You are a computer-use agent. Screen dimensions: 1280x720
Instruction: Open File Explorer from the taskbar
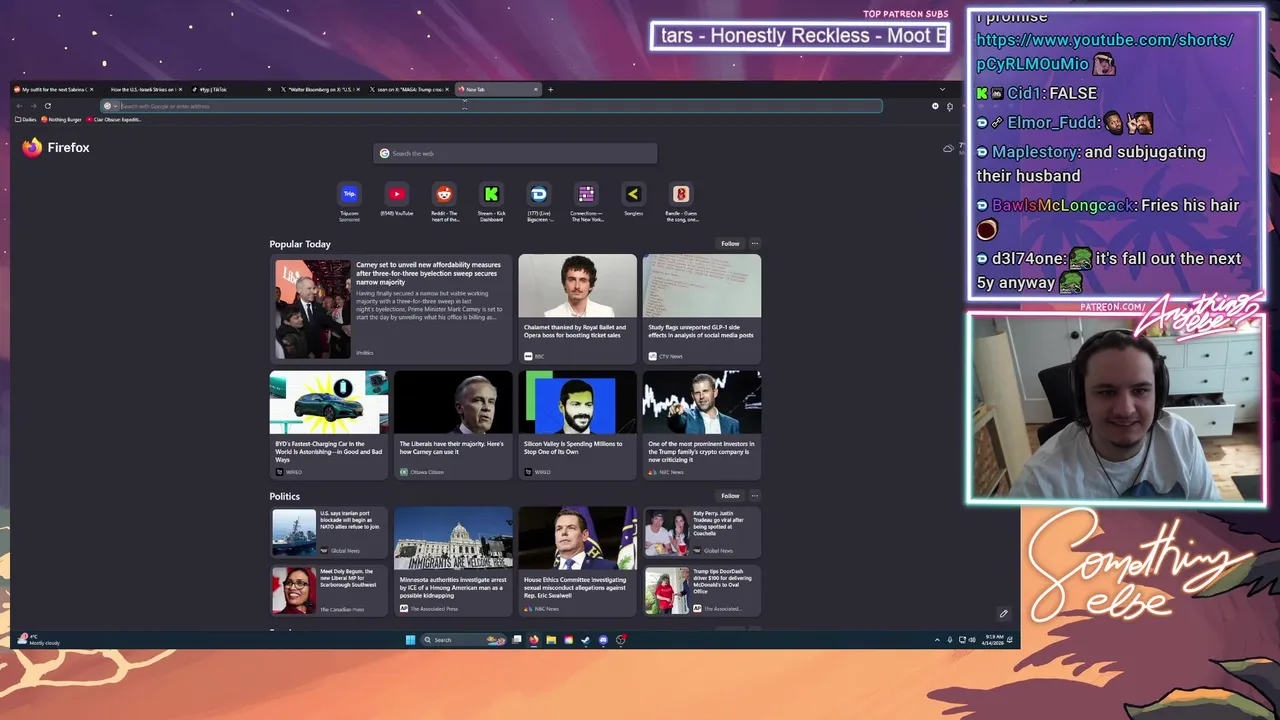click(x=551, y=640)
